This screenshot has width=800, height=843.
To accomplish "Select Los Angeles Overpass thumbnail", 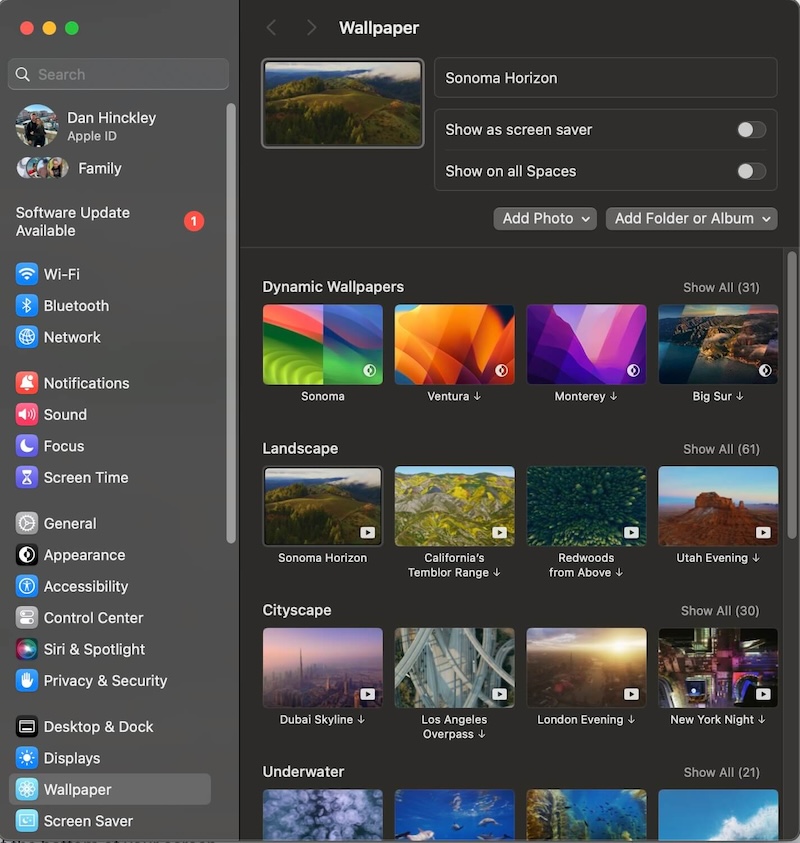I will (454, 668).
